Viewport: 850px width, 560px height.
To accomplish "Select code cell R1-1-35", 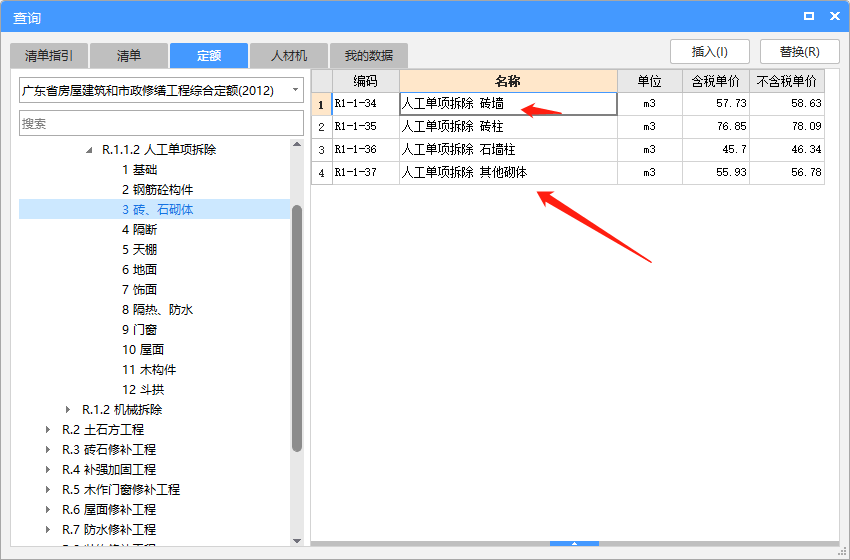I will 366,127.
